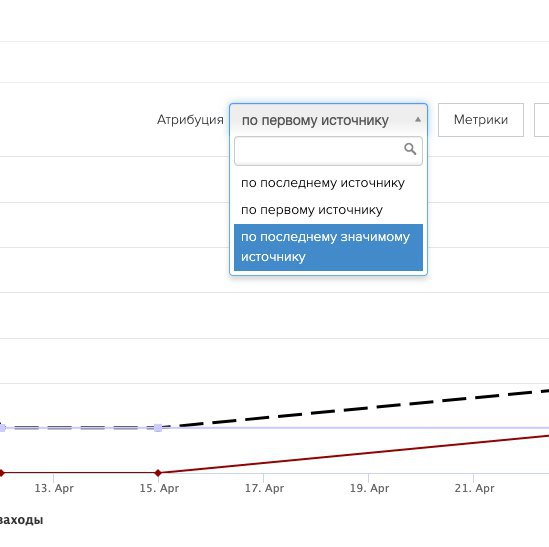Click the '17. Apr' axis label
549x547 pixels.
click(x=264, y=488)
